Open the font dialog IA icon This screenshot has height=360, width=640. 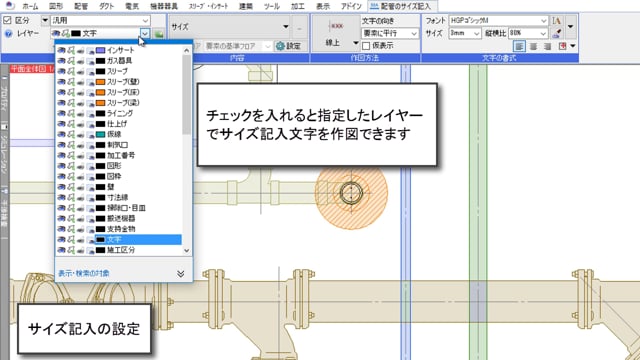click(556, 20)
